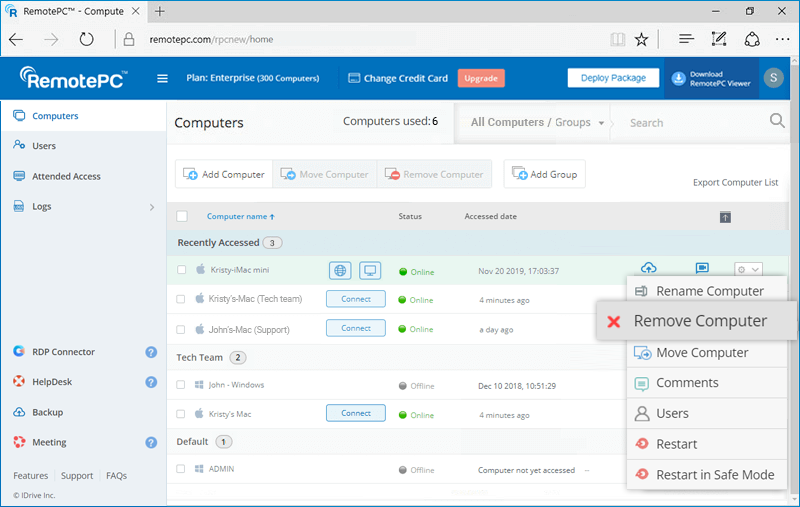
Task: Select Move Computer from context menu
Action: point(707,352)
